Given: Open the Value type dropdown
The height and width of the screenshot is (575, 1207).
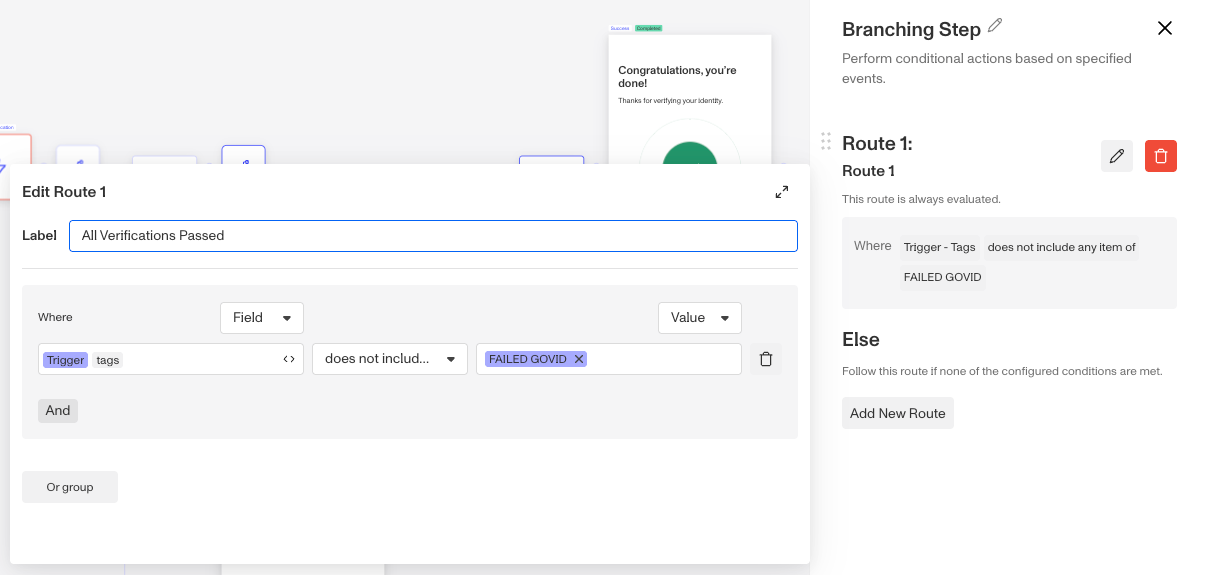Looking at the screenshot, I should click(700, 318).
